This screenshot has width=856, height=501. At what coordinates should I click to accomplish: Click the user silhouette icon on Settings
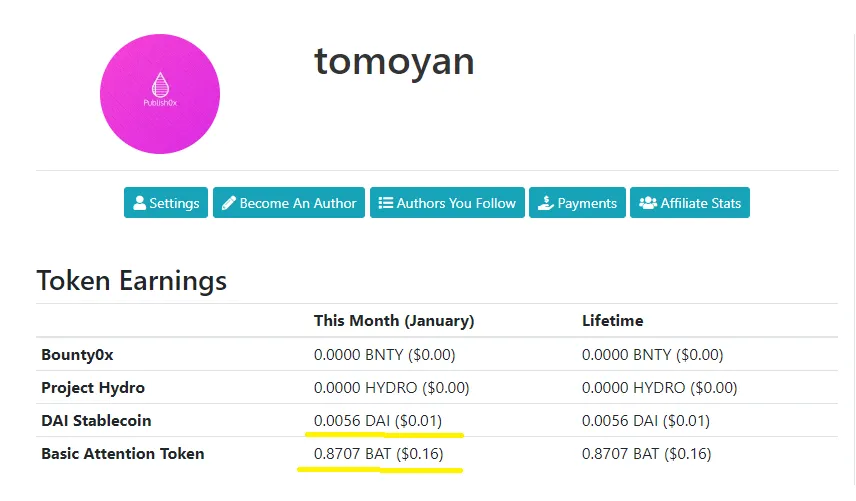140,203
